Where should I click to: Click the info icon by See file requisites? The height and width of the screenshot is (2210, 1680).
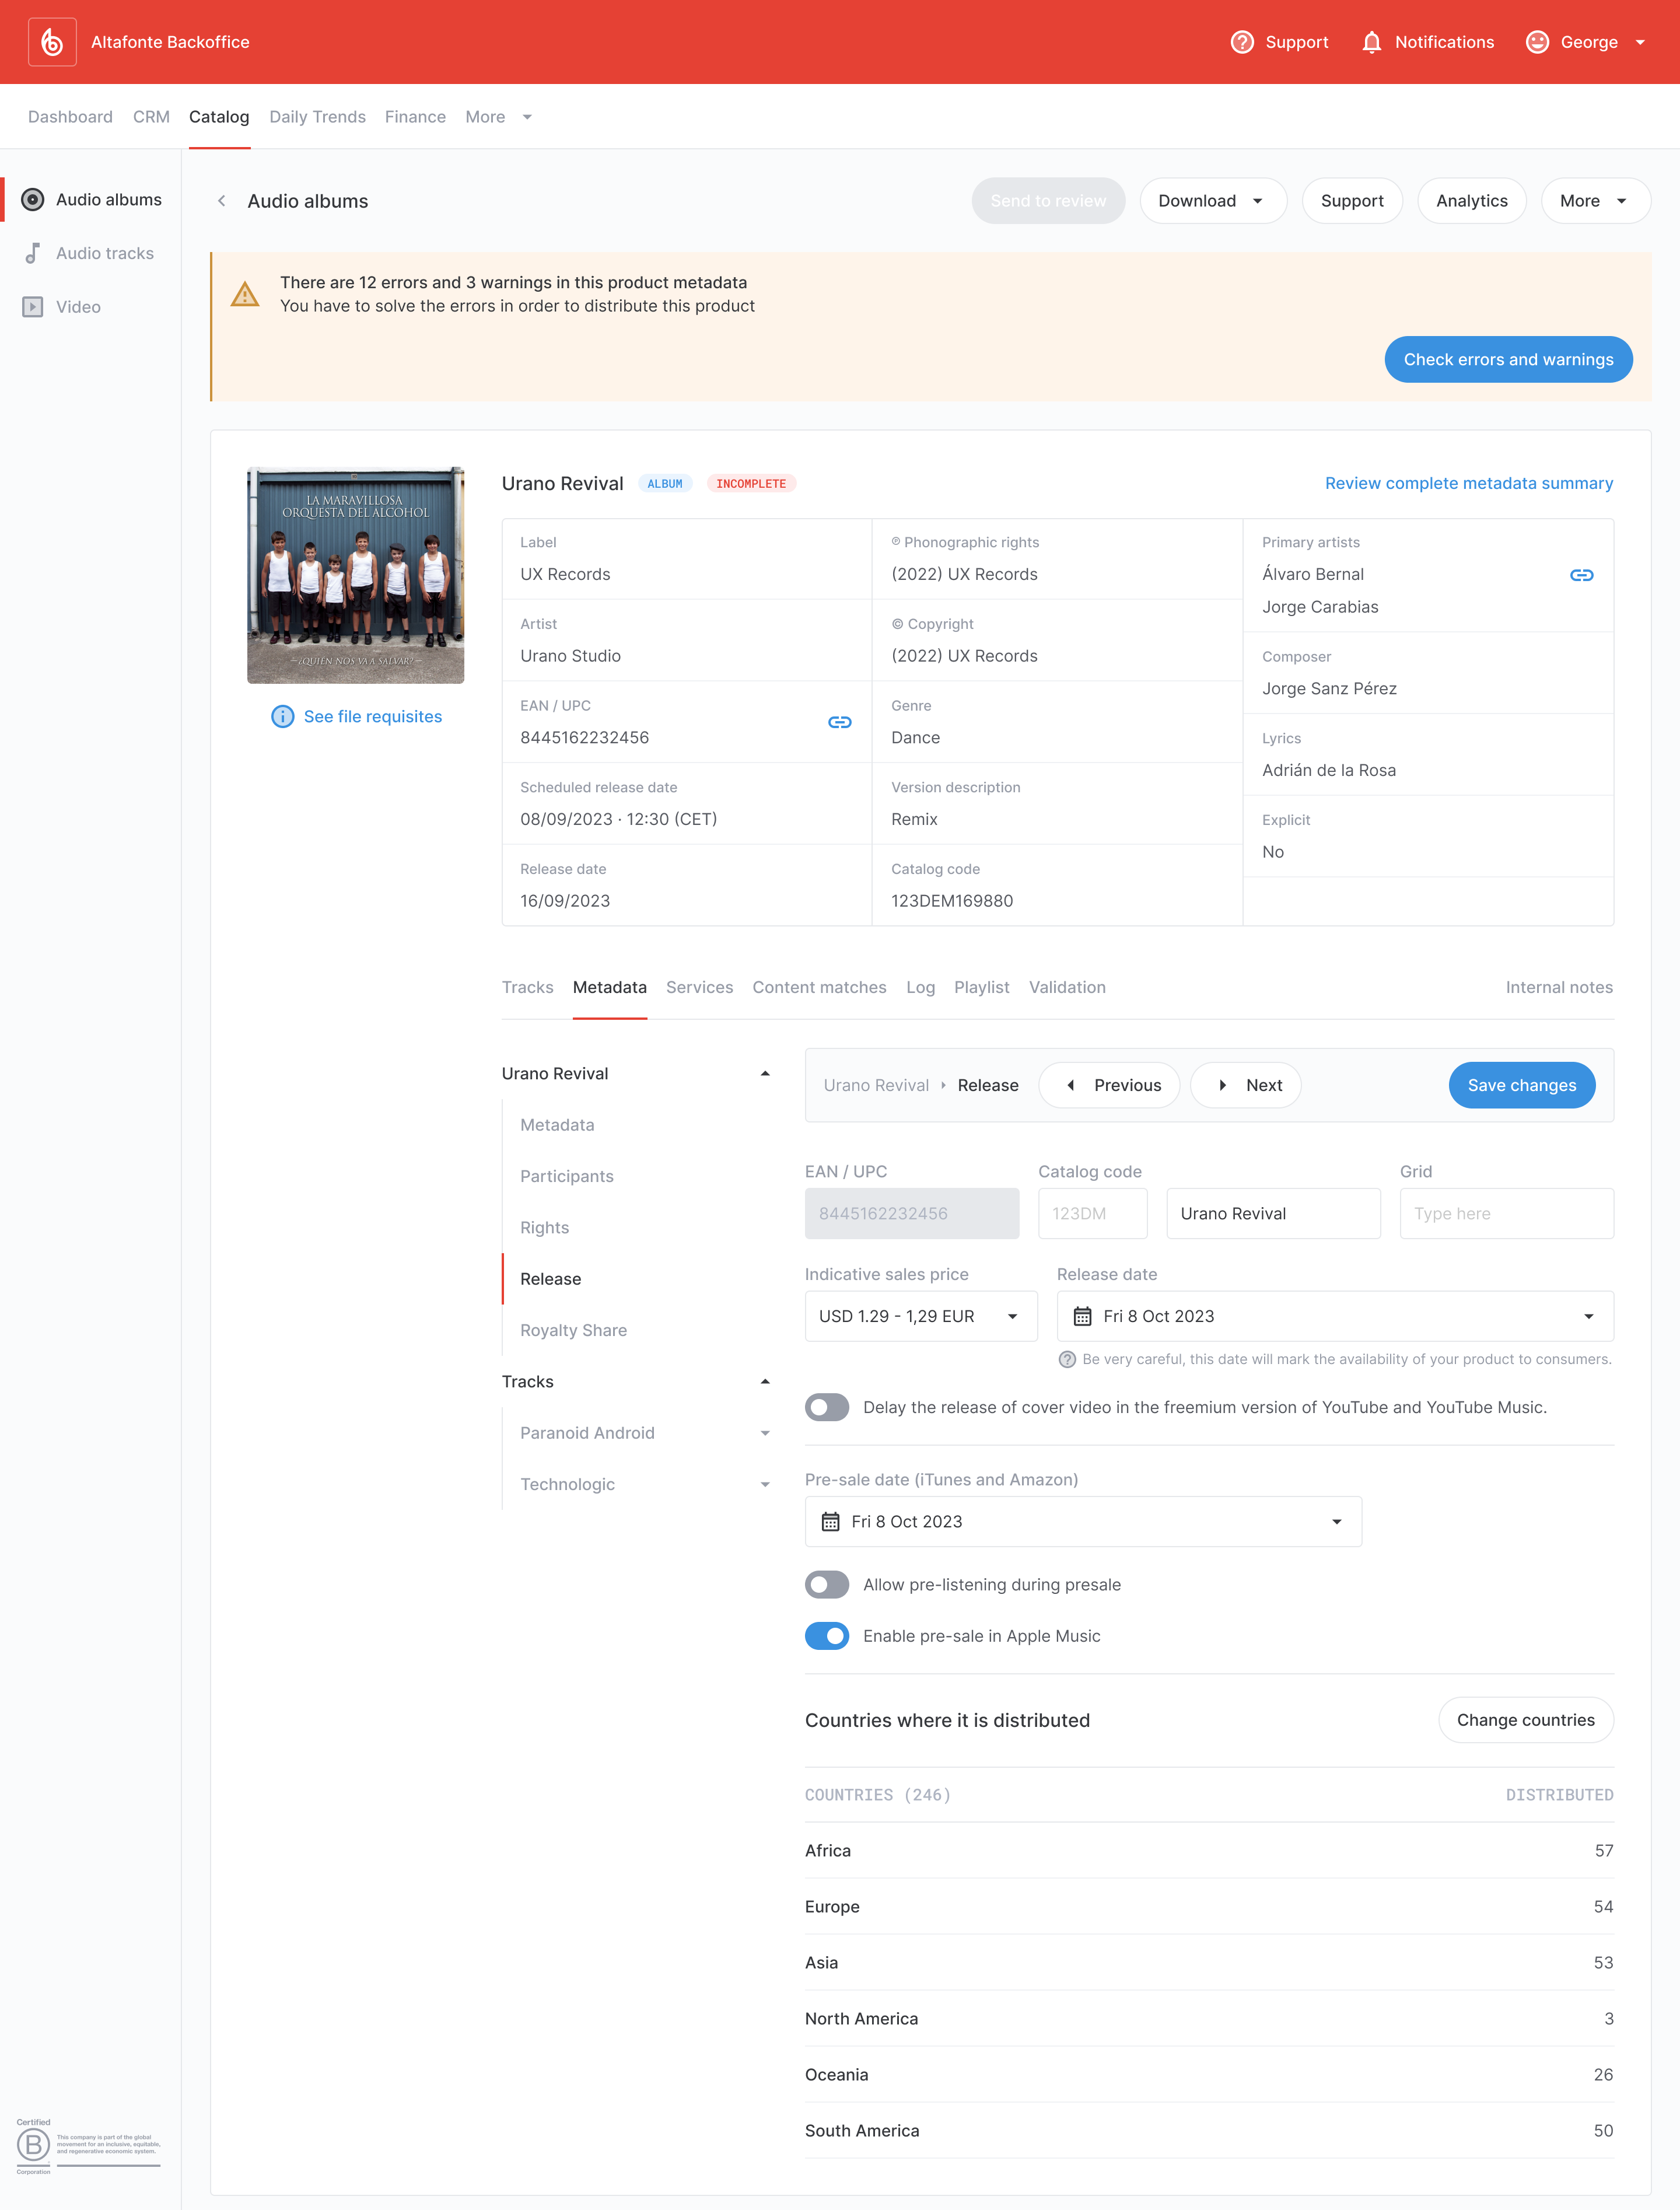pos(283,716)
